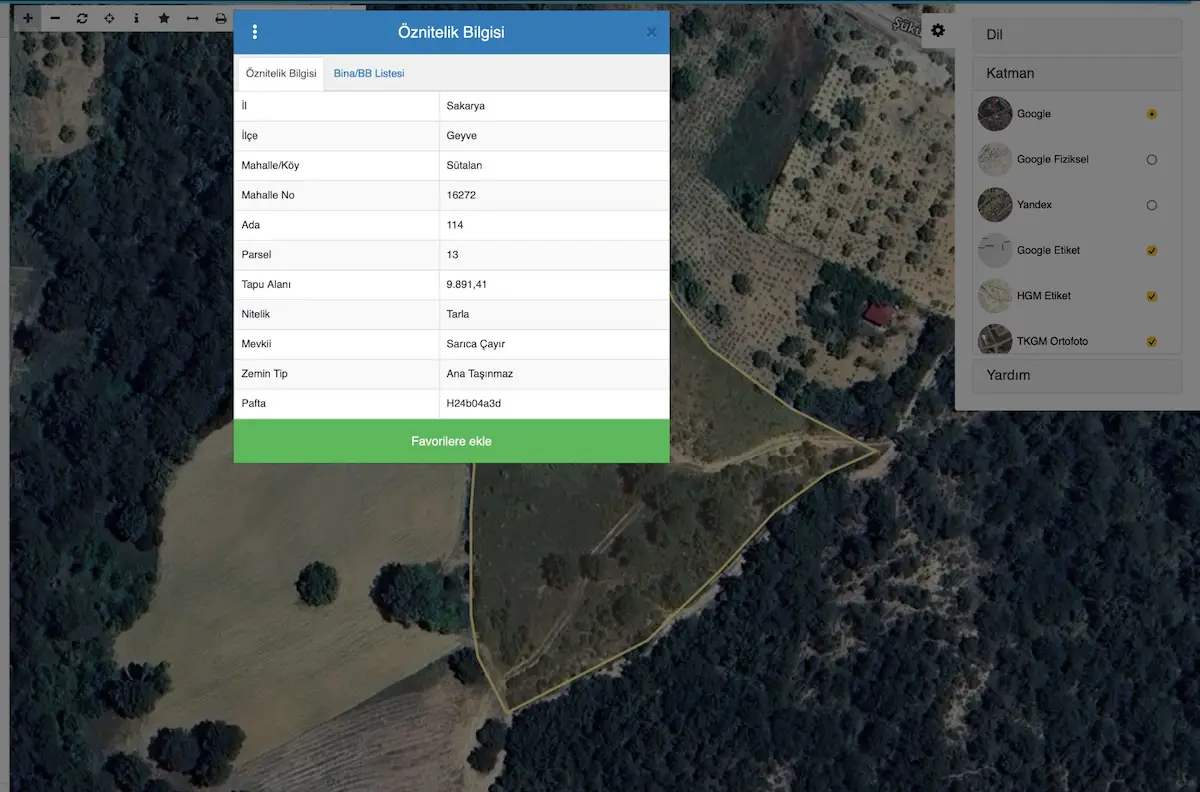Screen dimensions: 1200x792
Task: Select the Google base layer radio
Action: 1152,114
